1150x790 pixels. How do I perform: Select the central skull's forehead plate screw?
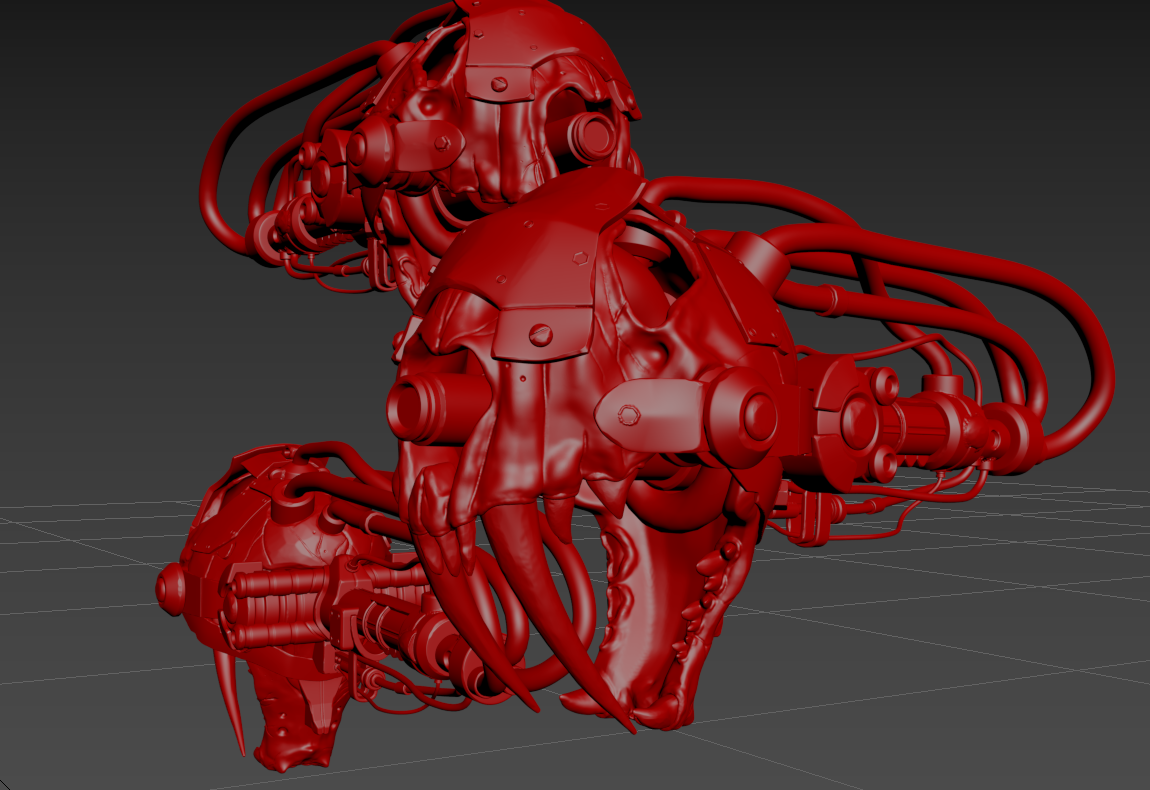coord(541,334)
